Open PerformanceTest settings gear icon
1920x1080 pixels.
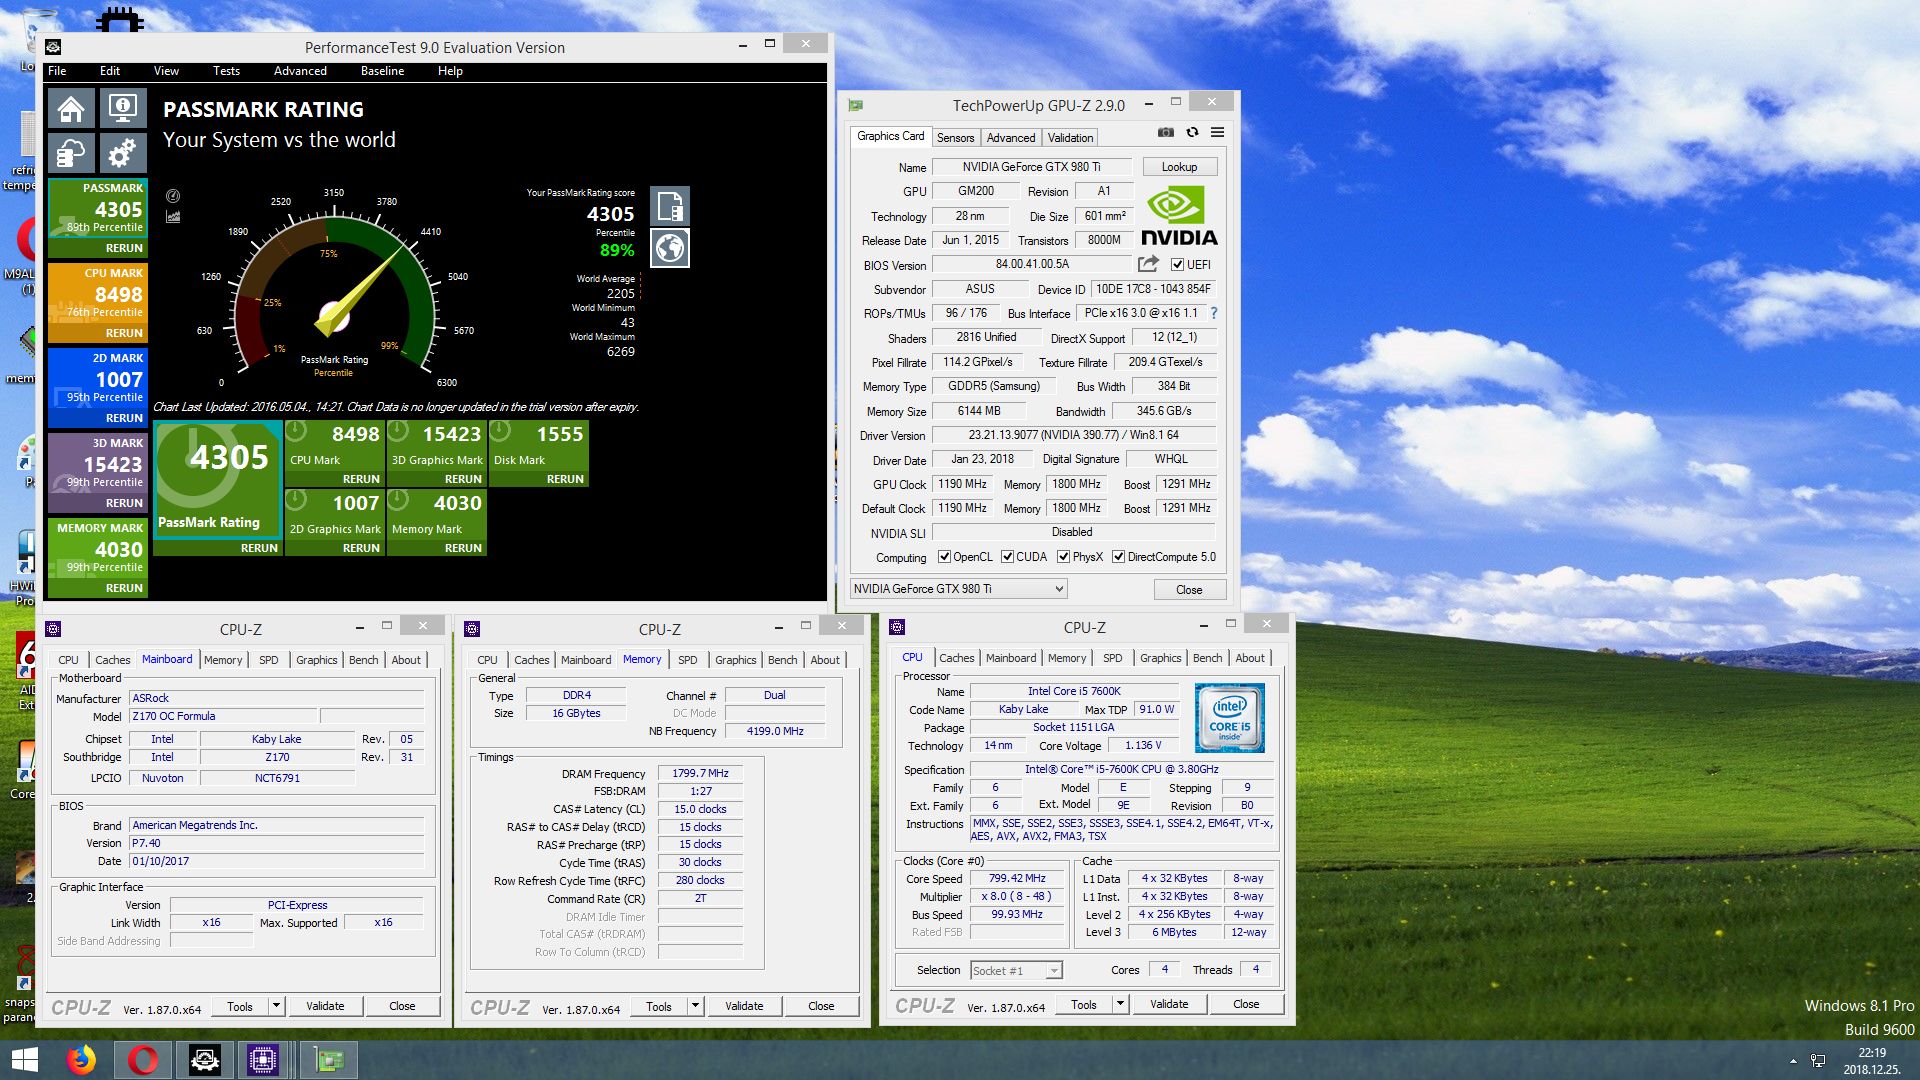tap(123, 153)
